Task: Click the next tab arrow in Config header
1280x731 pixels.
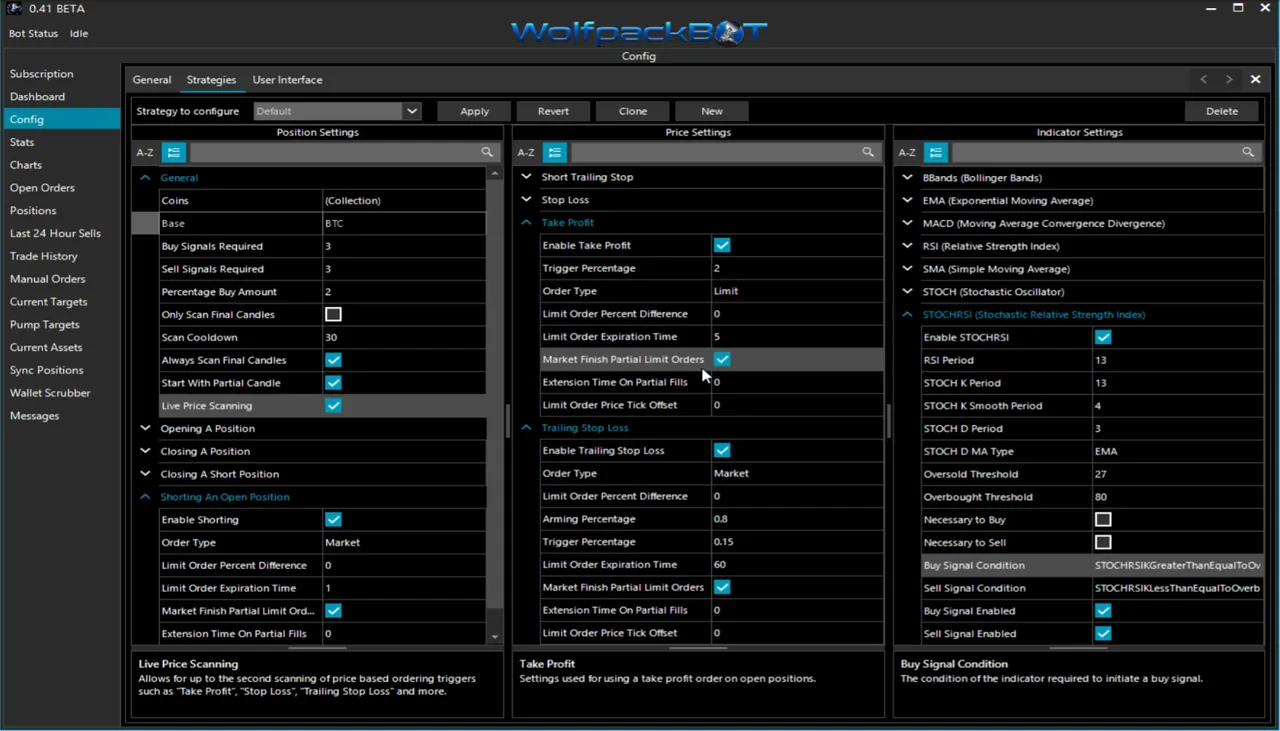Action: point(1229,79)
